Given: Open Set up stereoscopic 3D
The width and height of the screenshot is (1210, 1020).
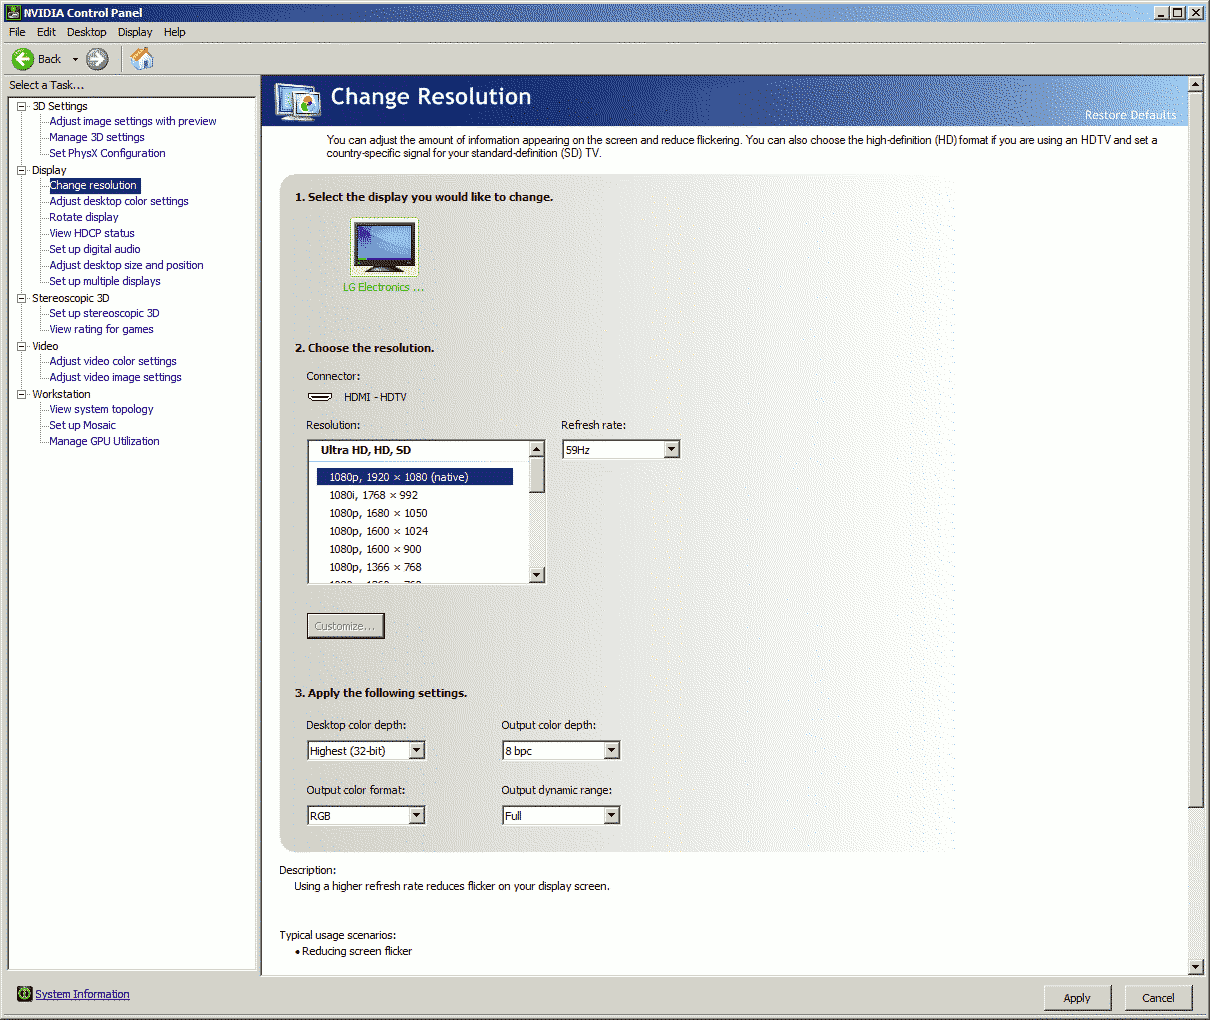Looking at the screenshot, I should 104,313.
